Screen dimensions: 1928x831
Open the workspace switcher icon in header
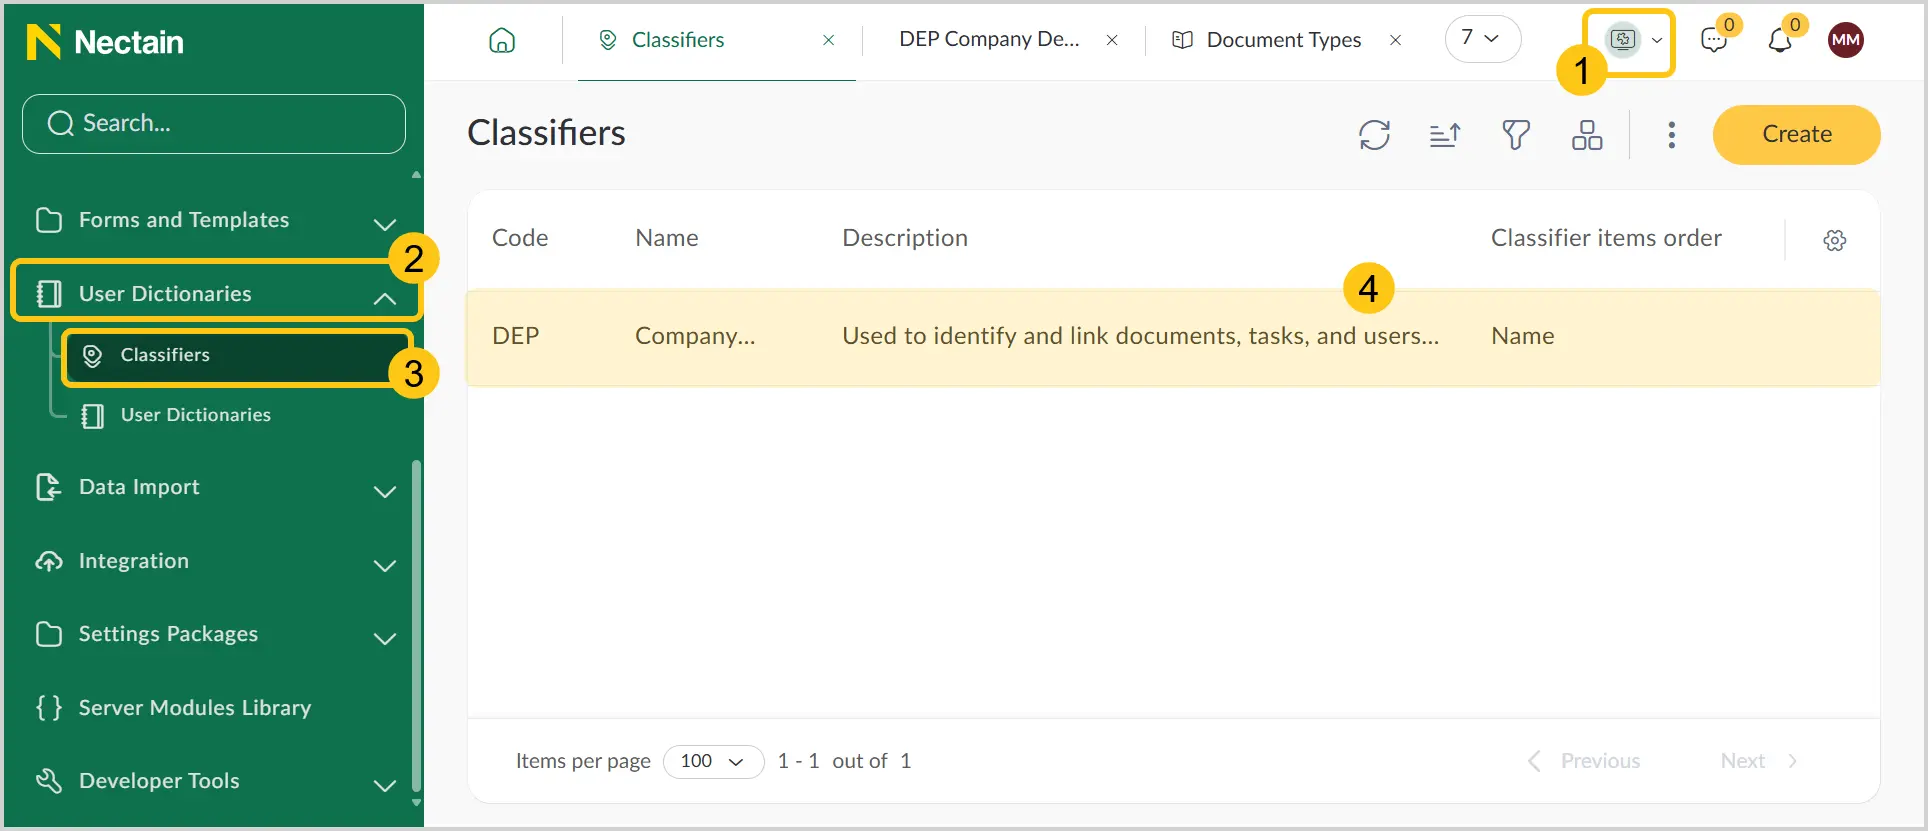tap(1623, 40)
